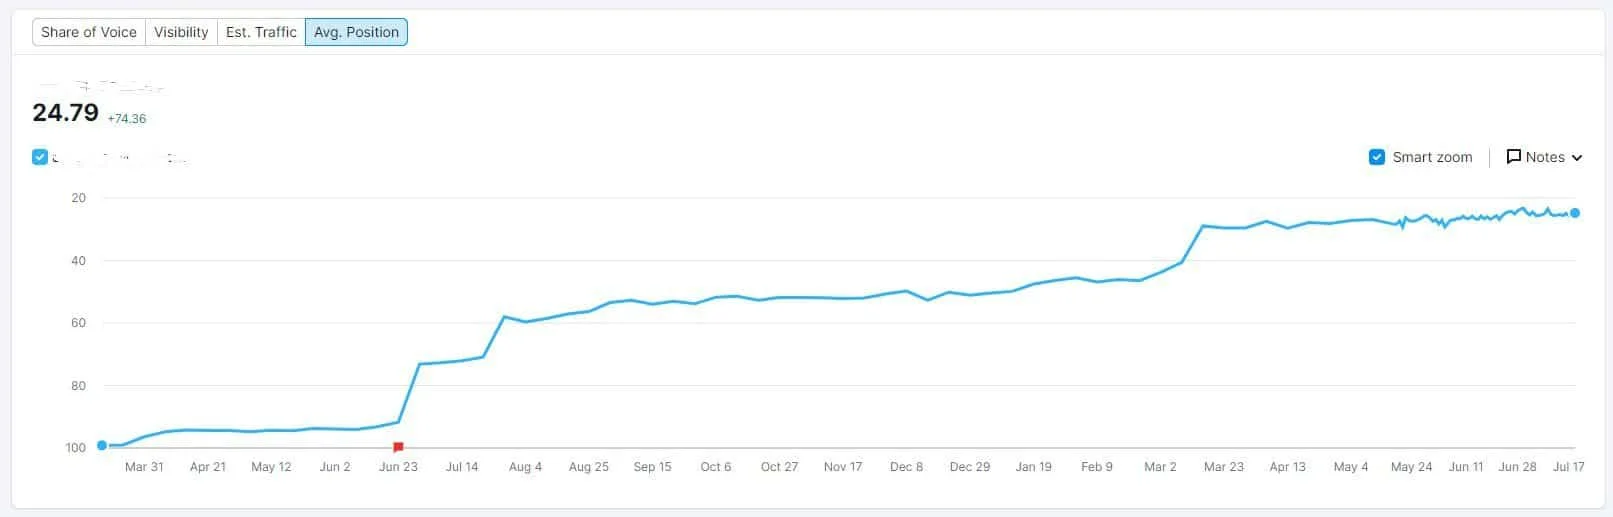
Task: Click the blurred domain name in legend
Action: click(x=120, y=158)
